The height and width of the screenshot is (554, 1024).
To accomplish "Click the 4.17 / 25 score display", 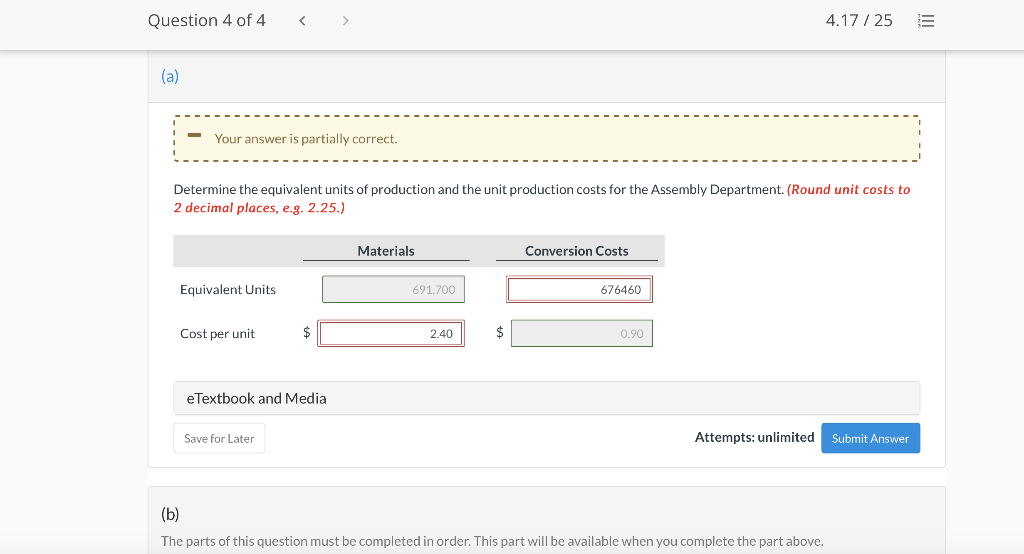I will click(x=859, y=21).
